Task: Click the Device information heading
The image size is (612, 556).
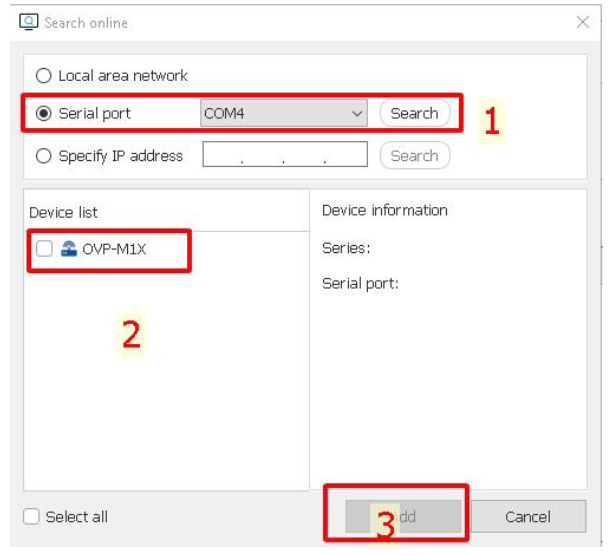Action: pyautogui.click(x=385, y=210)
